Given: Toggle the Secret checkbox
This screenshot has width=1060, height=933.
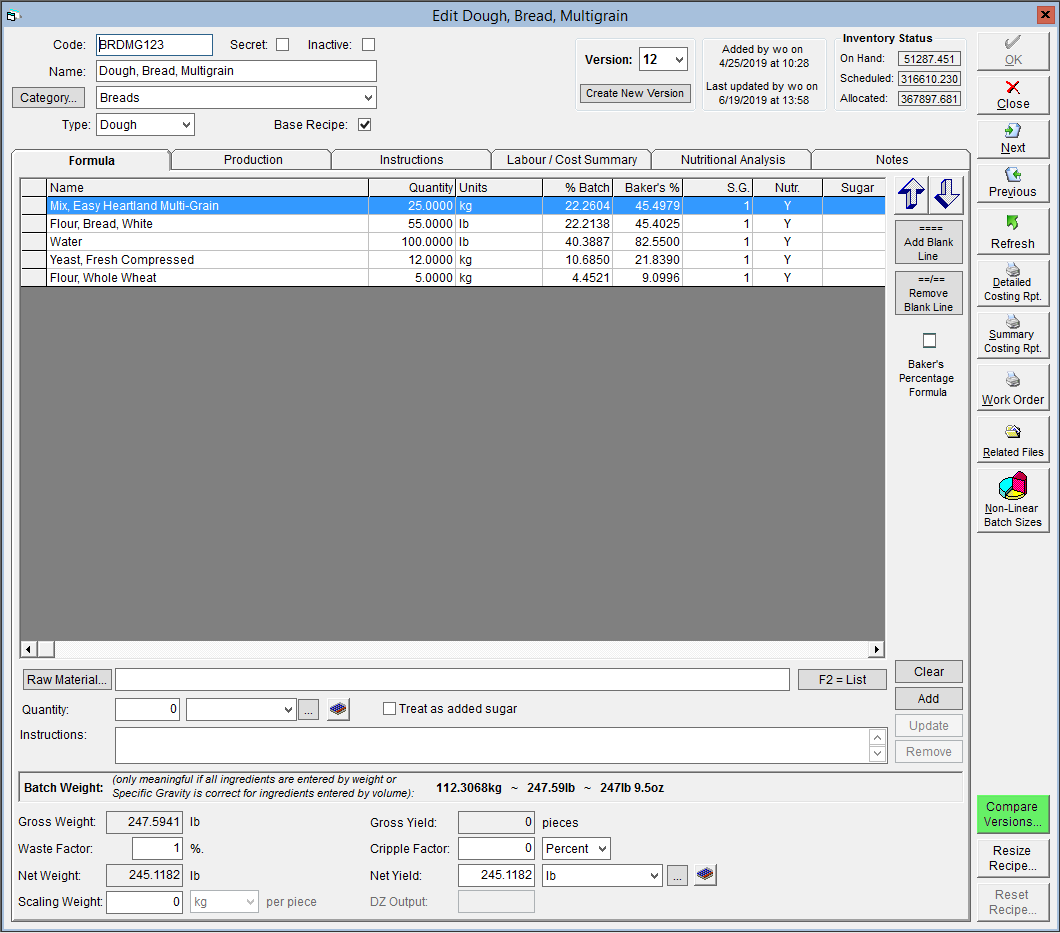Looking at the screenshot, I should (283, 45).
